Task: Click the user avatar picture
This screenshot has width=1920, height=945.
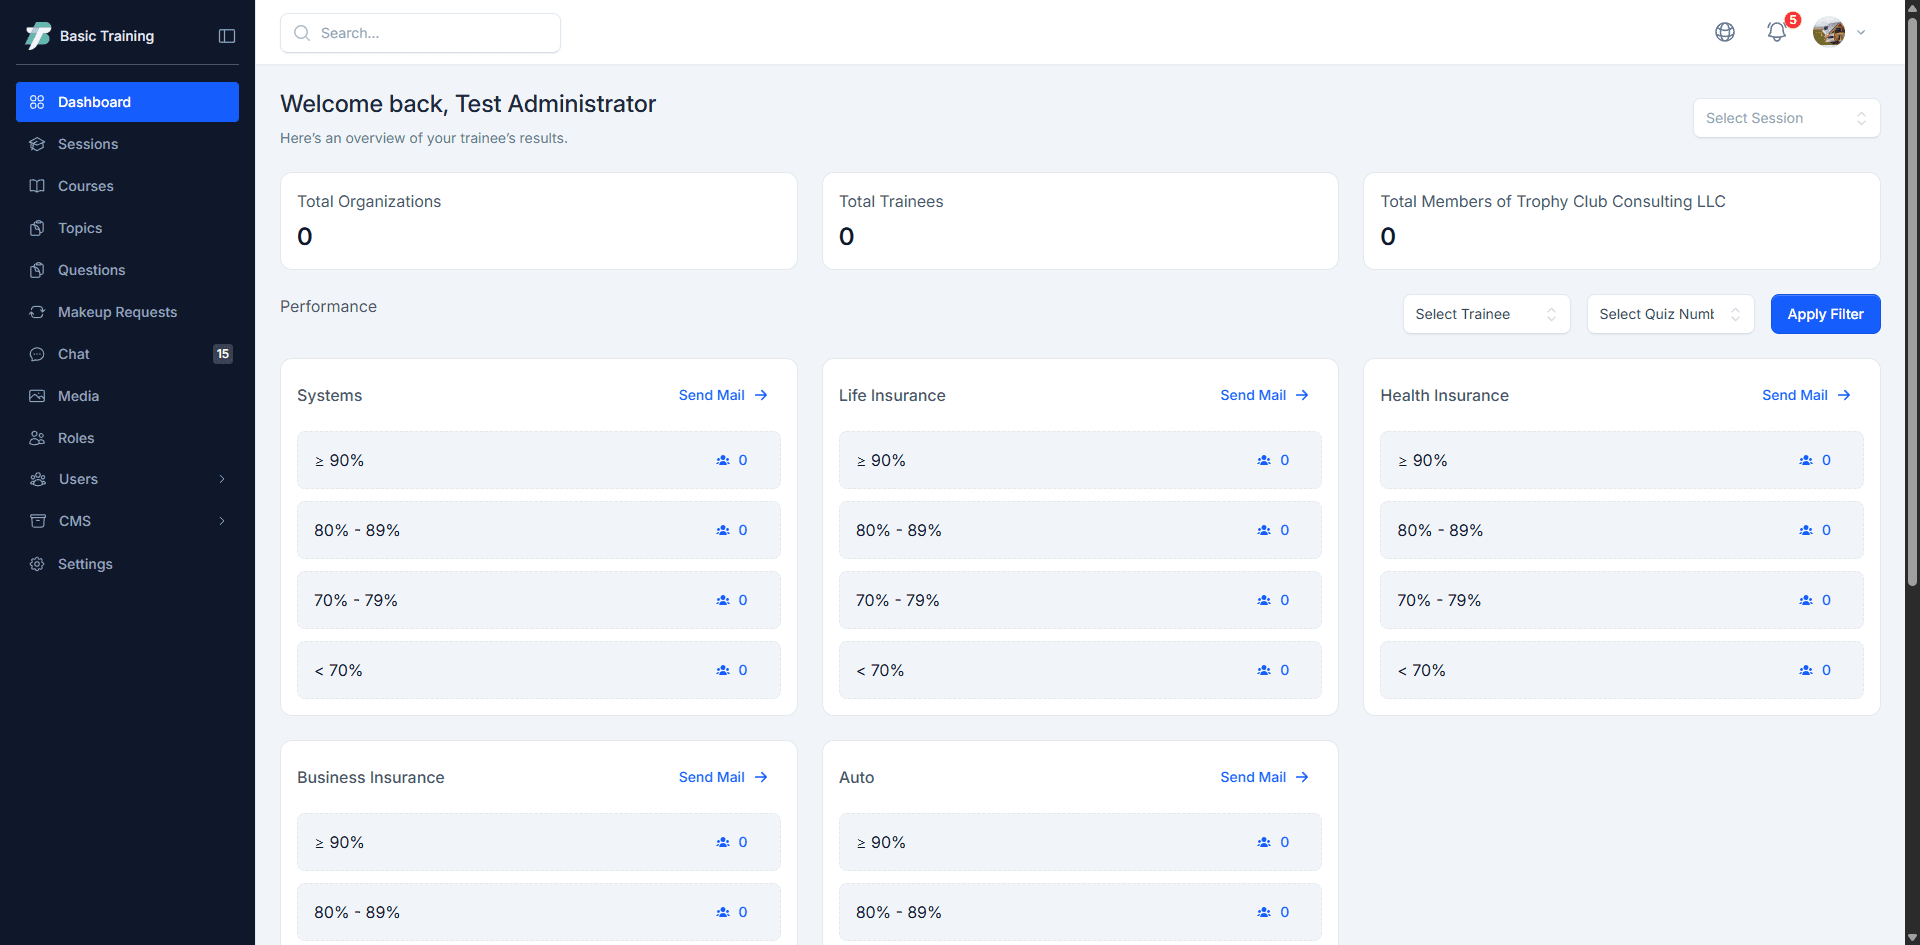Action: pos(1829,32)
